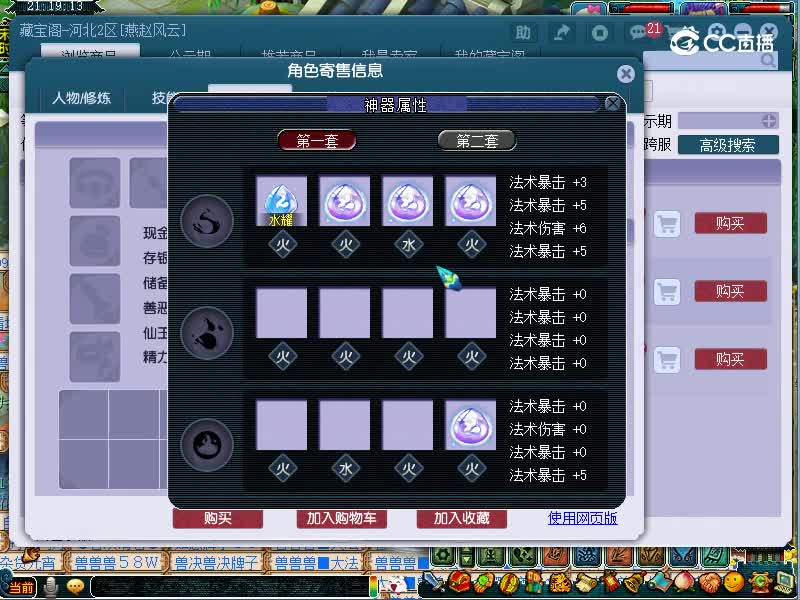Switch to the 第二套 artifact set
The height and width of the screenshot is (600, 800).
(x=477, y=140)
